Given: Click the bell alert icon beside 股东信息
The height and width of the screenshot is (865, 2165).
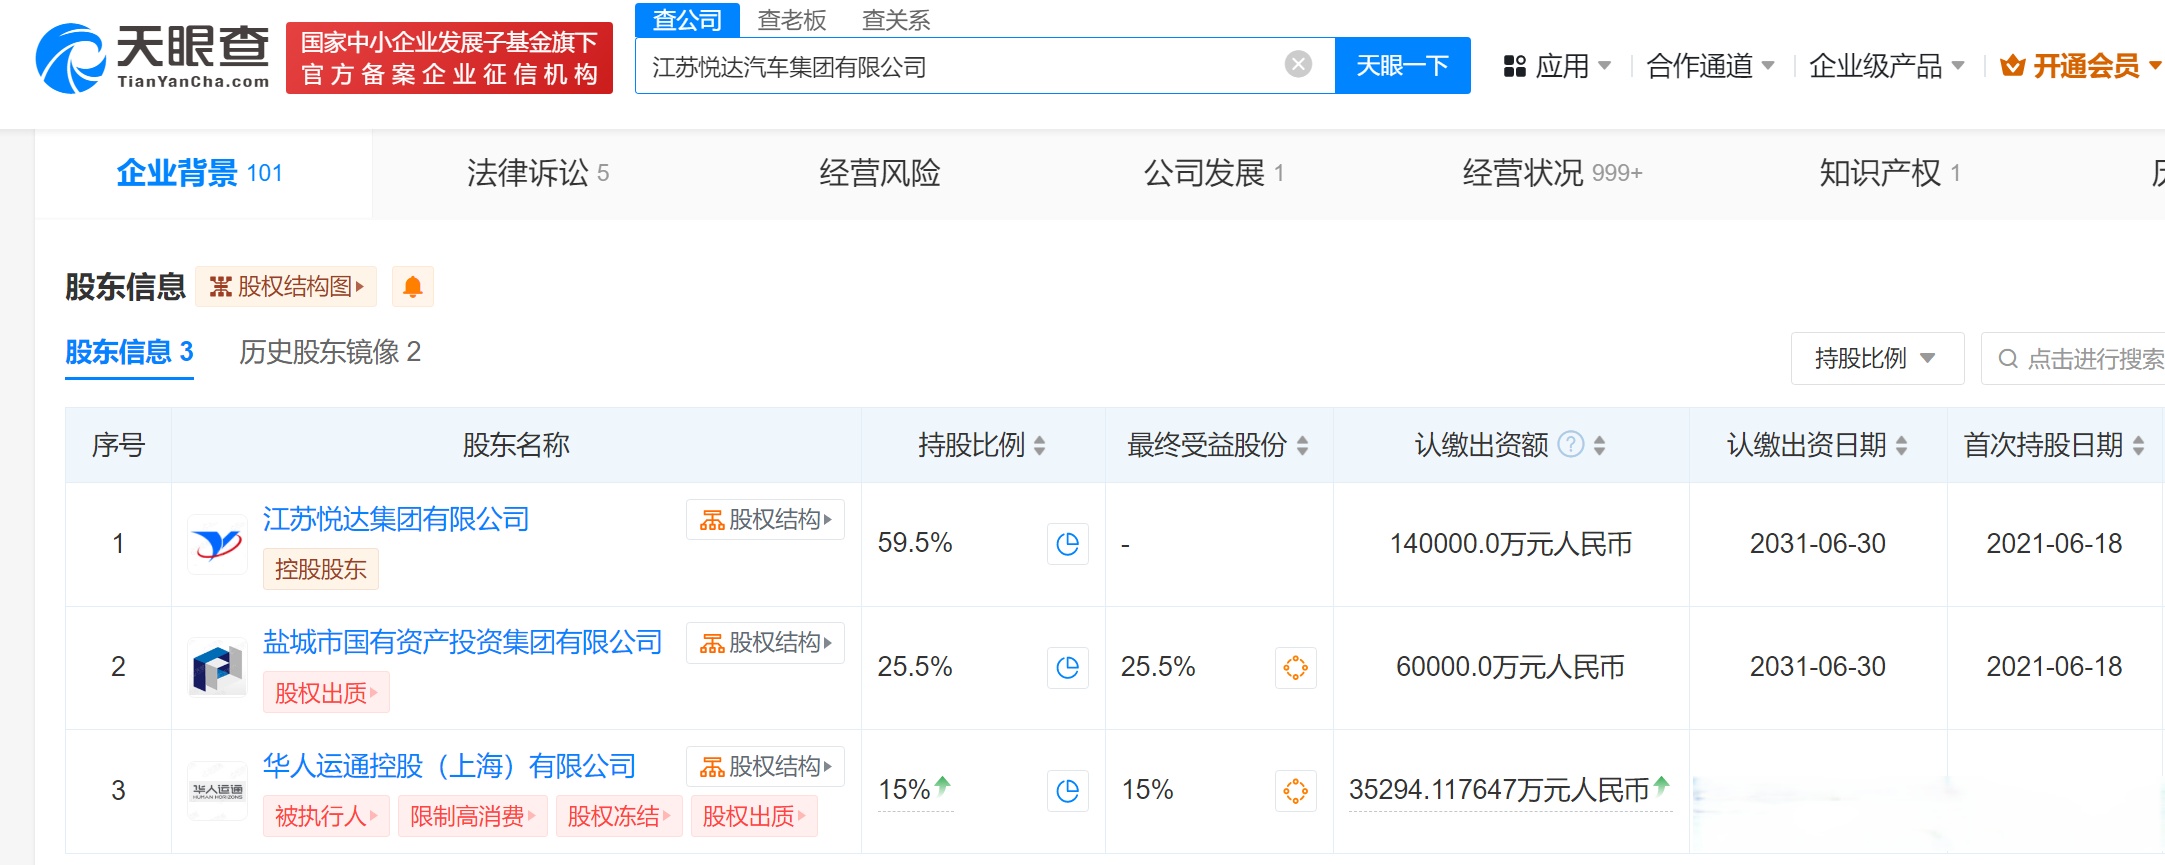Looking at the screenshot, I should [412, 287].
